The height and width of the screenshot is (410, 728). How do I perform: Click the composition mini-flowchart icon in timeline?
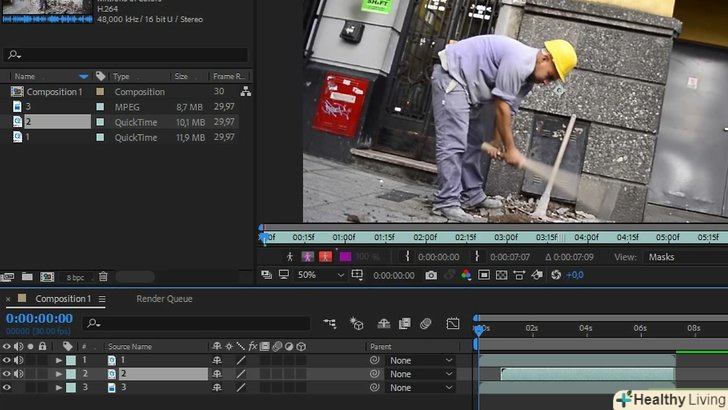point(330,323)
